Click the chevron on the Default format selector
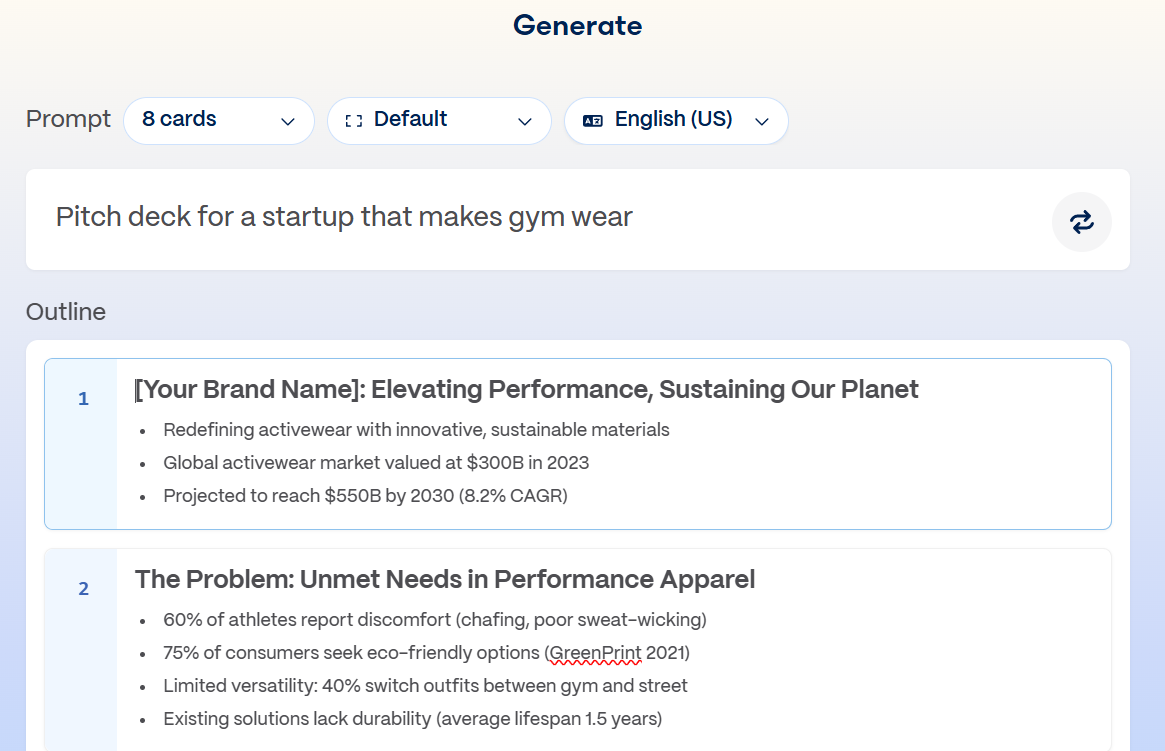 pyautogui.click(x=525, y=120)
